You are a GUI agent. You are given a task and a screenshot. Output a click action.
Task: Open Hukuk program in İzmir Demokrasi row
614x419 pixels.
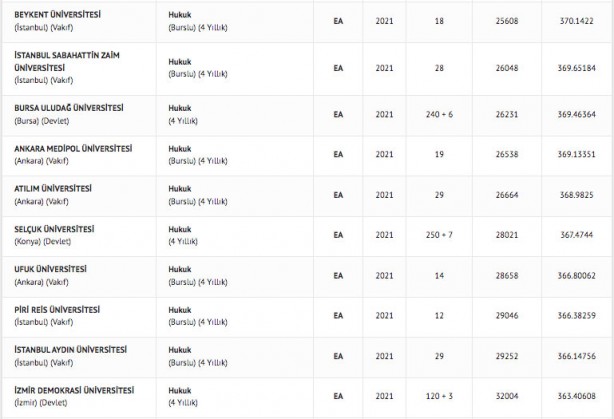tap(181, 390)
